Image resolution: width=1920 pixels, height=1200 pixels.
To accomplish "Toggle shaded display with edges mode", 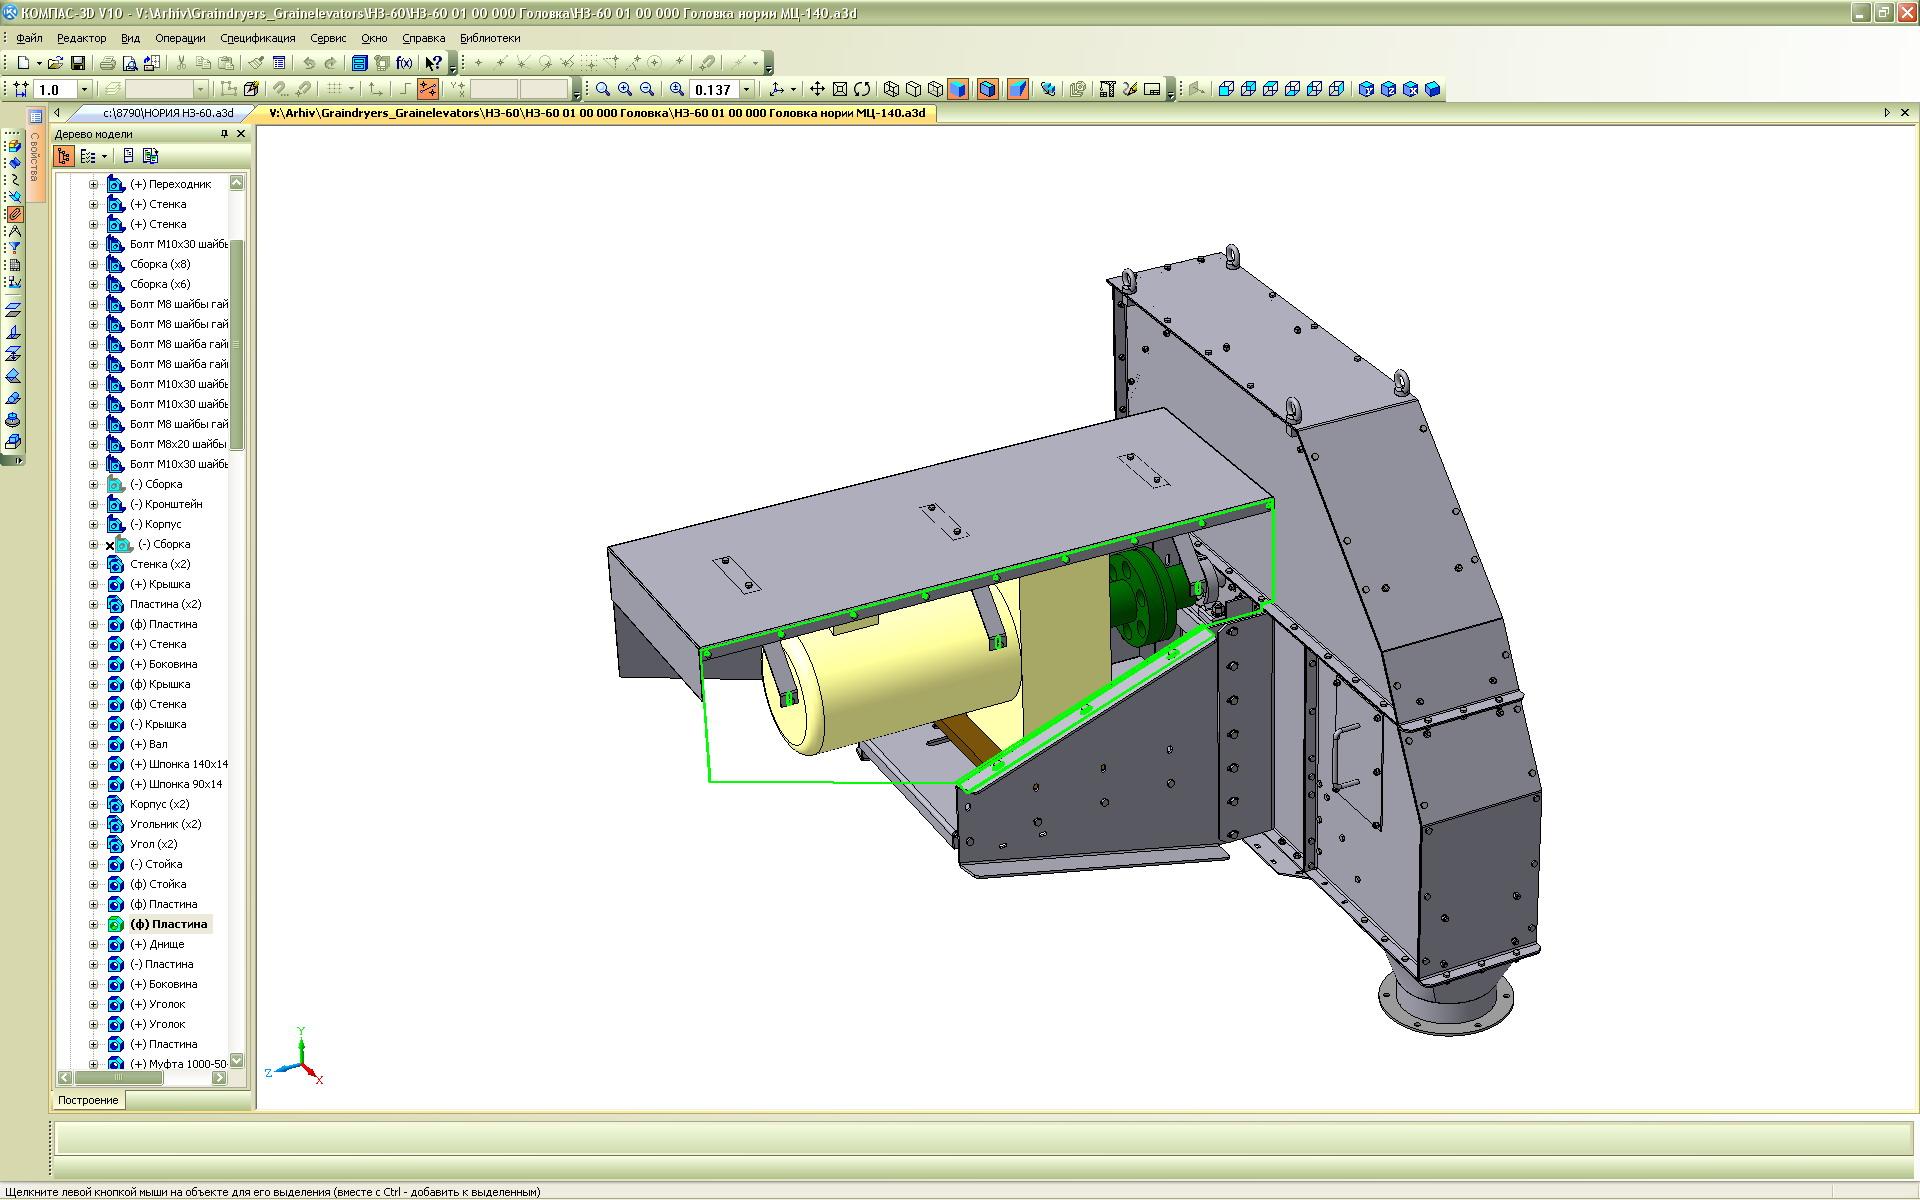I will coord(987,89).
